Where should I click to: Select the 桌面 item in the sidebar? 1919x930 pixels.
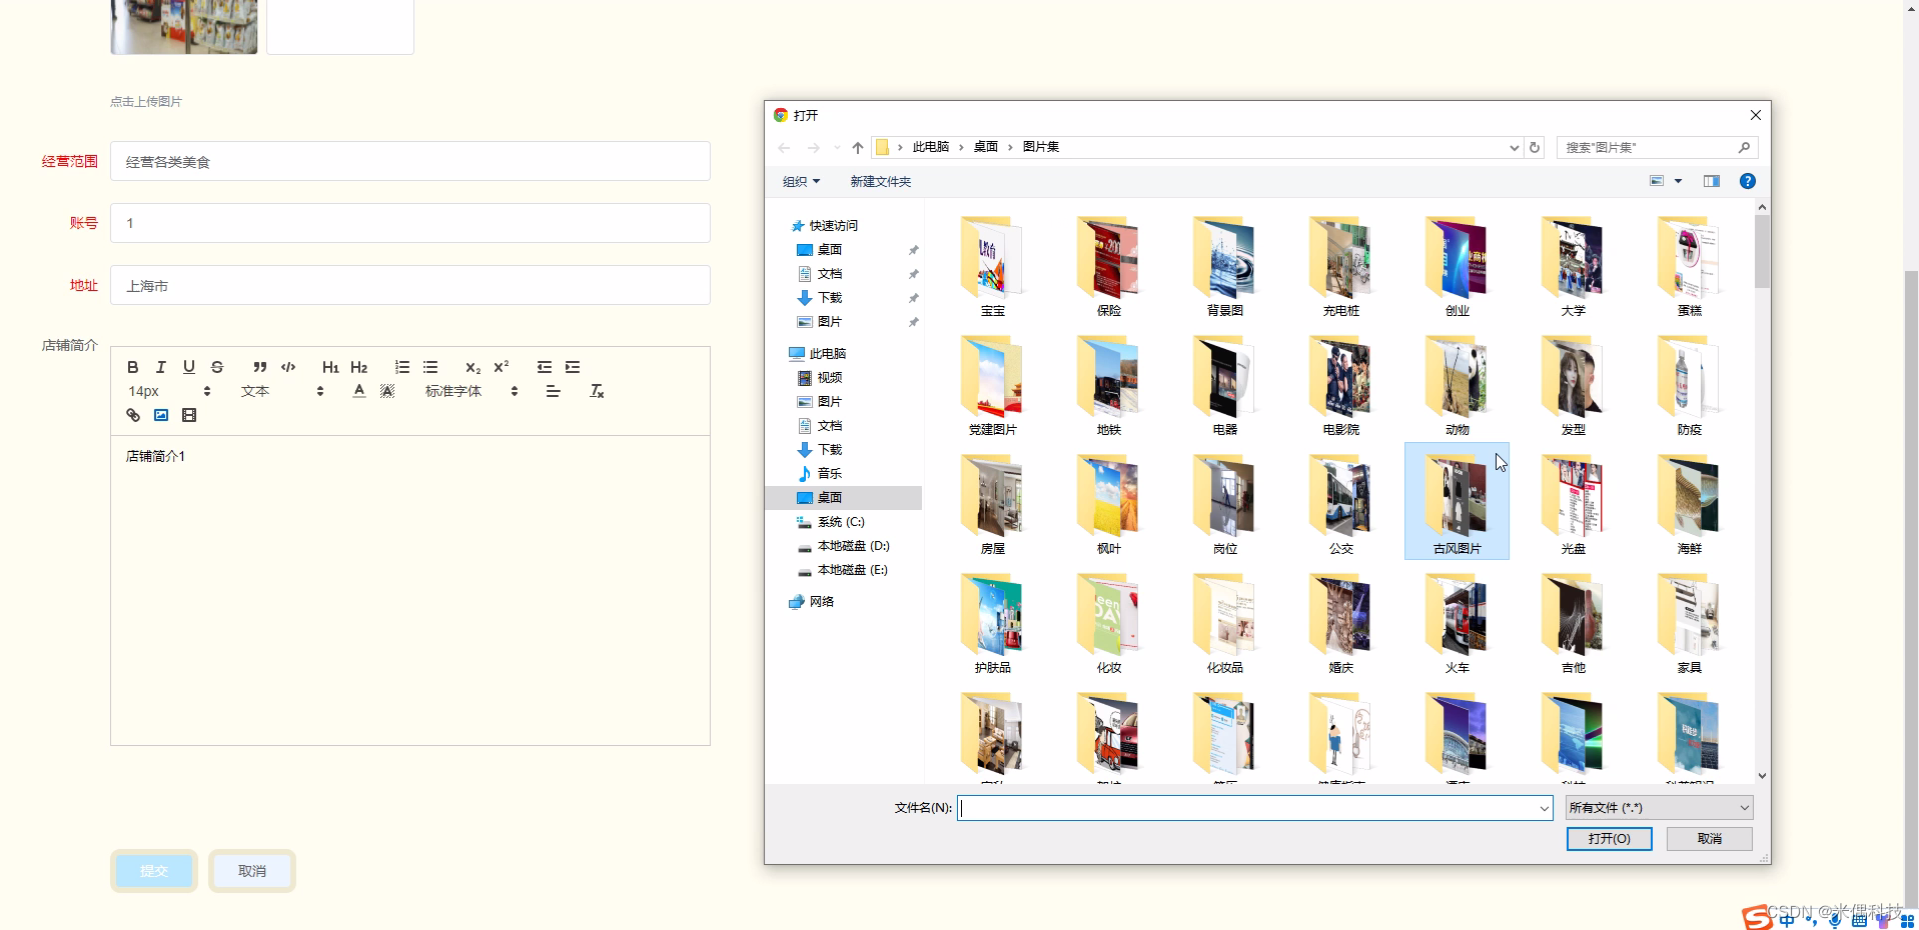828,497
